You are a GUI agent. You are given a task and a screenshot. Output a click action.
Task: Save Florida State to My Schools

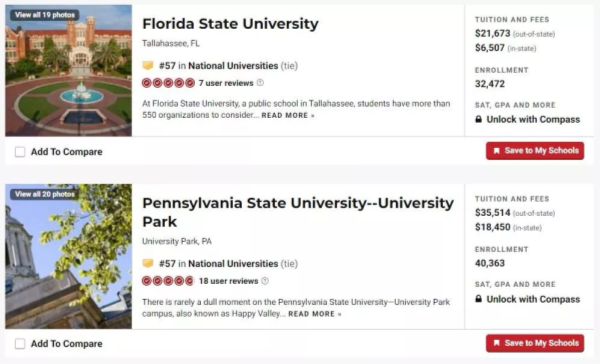click(x=535, y=151)
